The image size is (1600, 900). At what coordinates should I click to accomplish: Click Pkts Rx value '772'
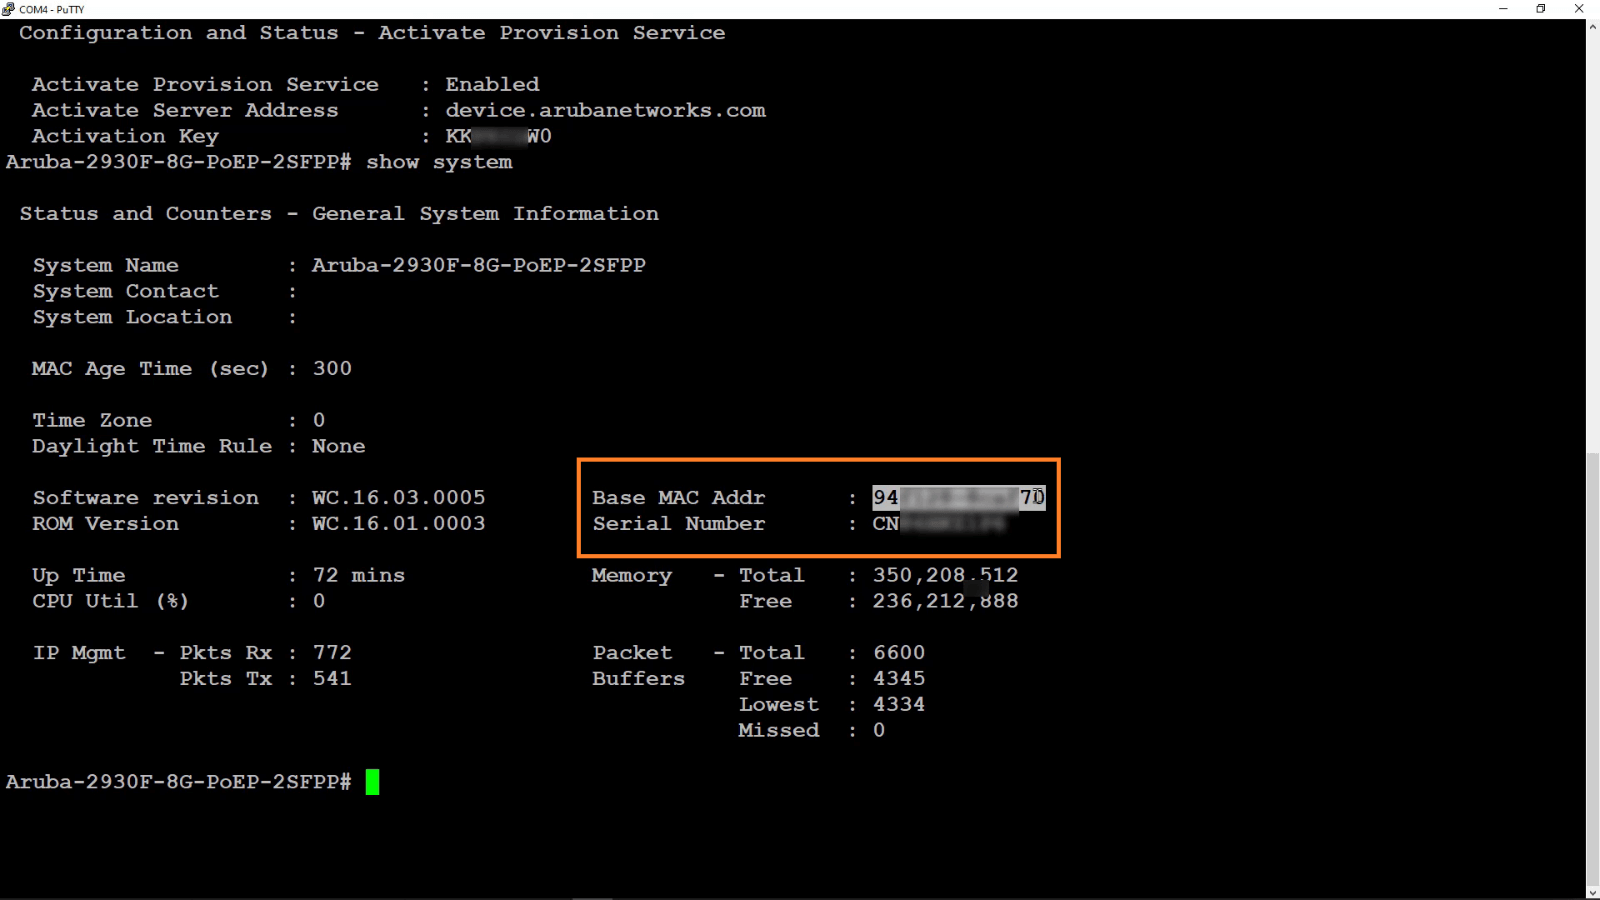pyautogui.click(x=332, y=652)
